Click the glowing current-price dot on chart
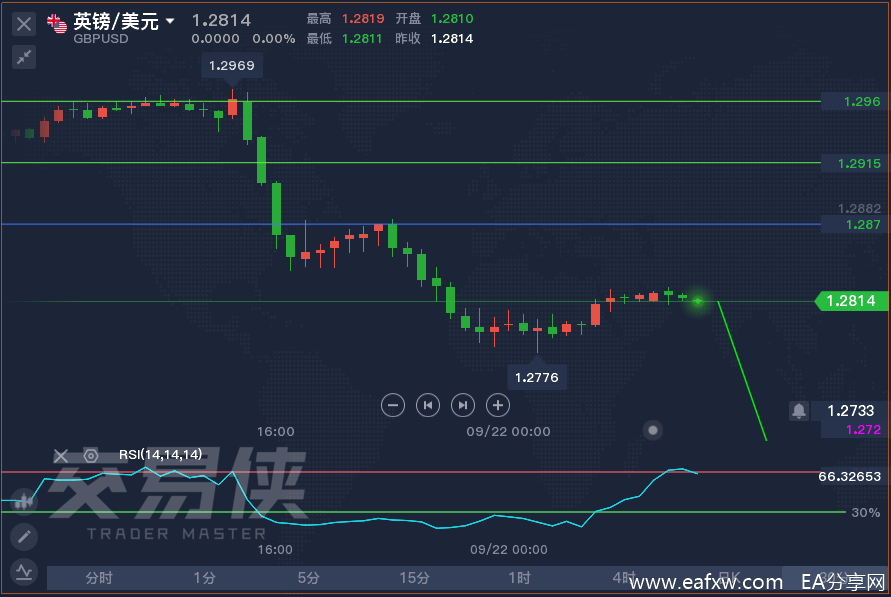The image size is (891, 597). (x=698, y=301)
